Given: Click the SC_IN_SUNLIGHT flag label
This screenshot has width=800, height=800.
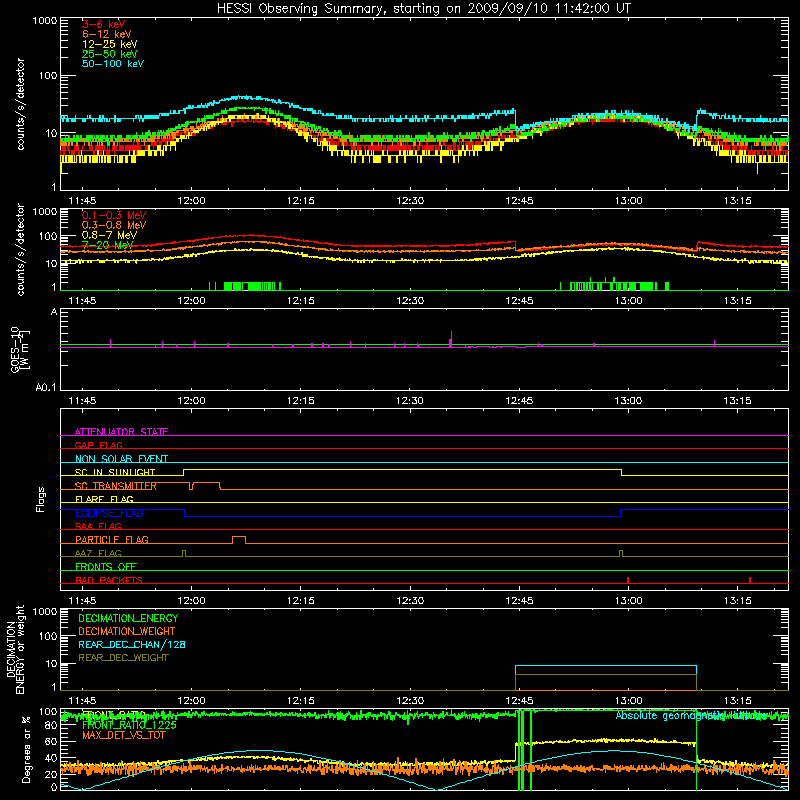Looking at the screenshot, I should click(115, 472).
